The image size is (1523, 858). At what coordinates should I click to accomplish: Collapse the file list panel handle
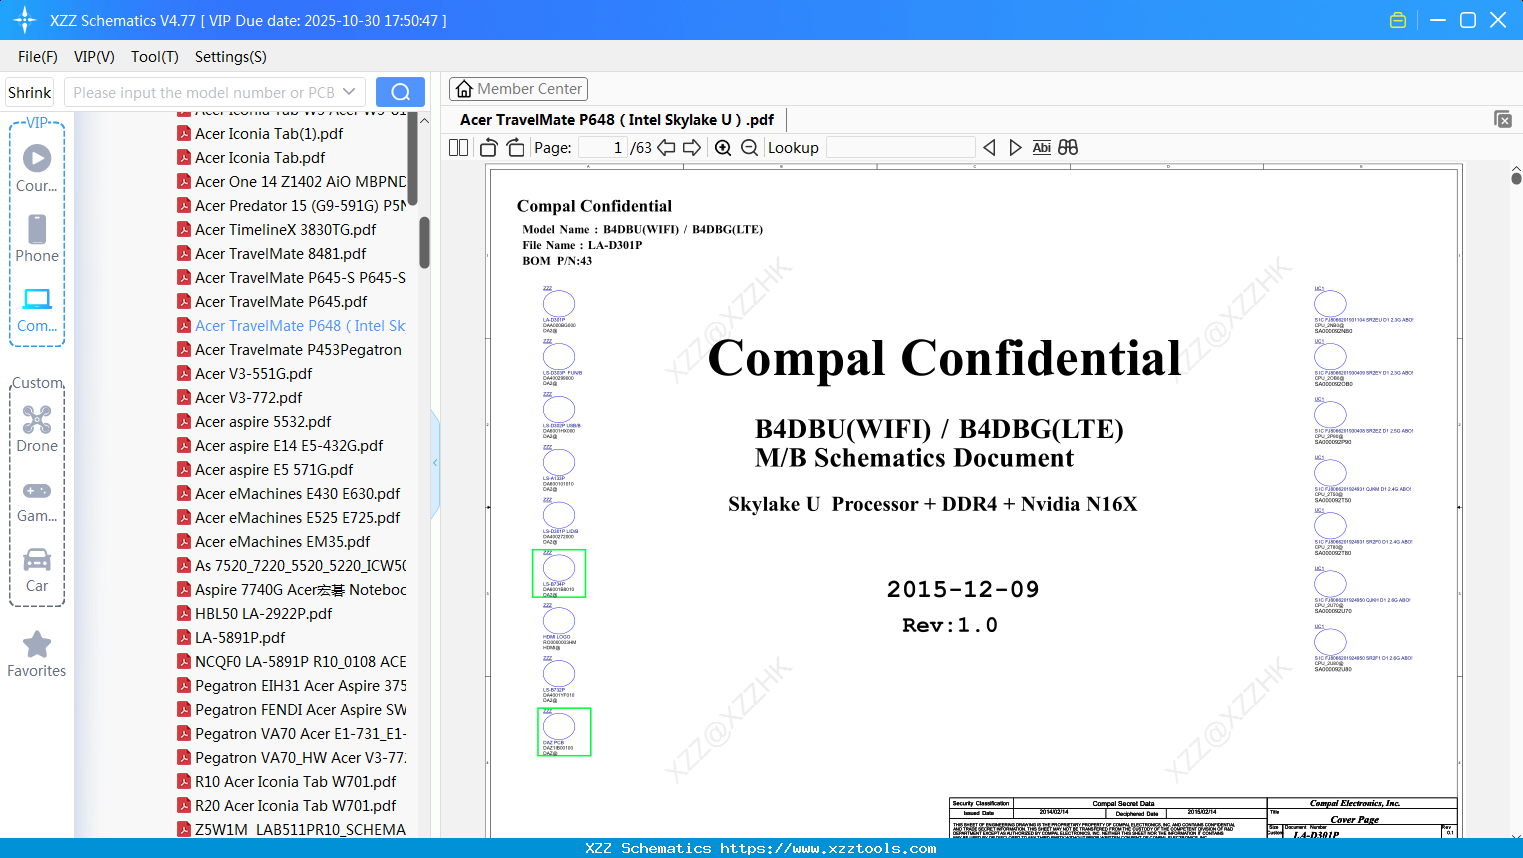[x=435, y=463]
